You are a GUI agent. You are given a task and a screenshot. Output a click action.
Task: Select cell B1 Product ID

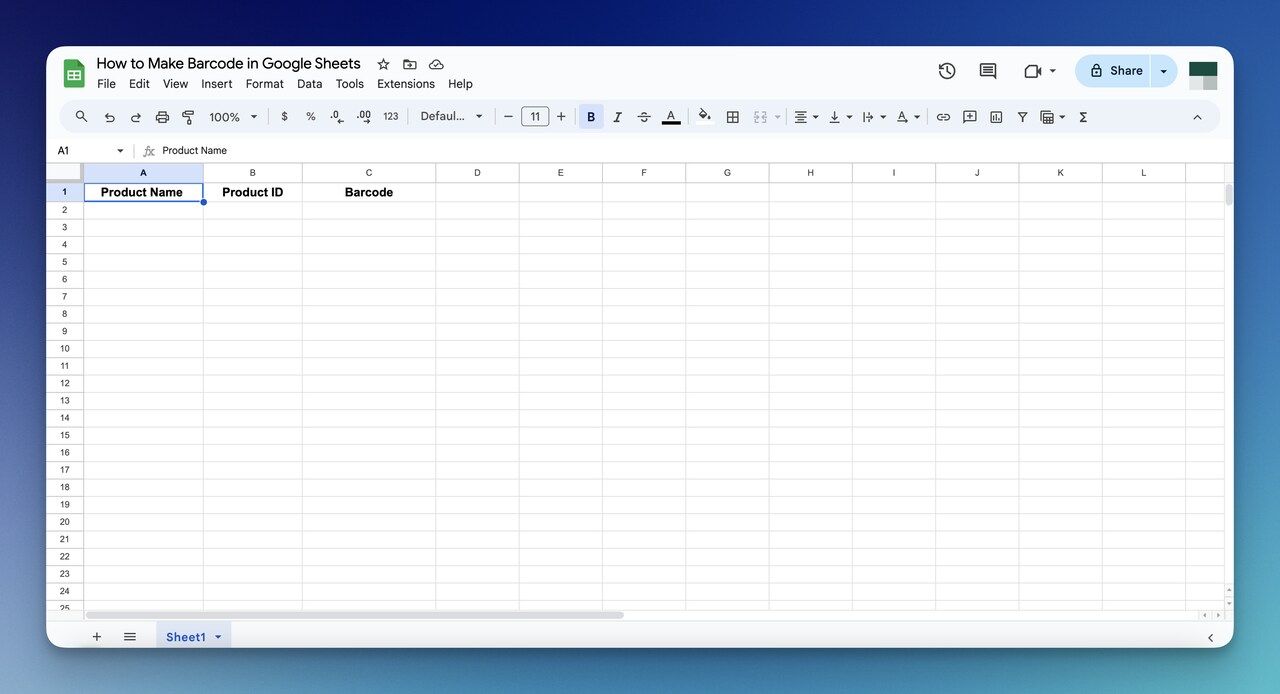[x=253, y=192]
